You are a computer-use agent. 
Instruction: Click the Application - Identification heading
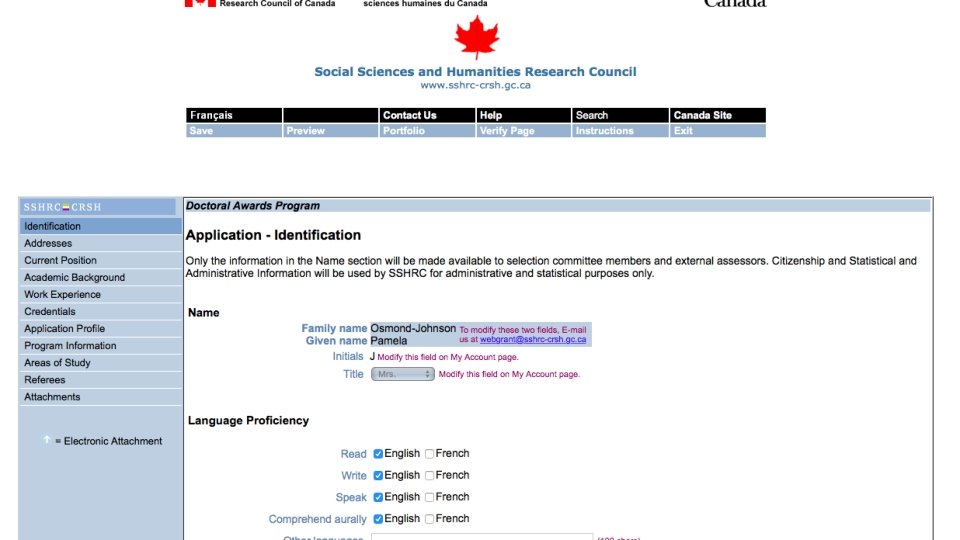pos(273,235)
